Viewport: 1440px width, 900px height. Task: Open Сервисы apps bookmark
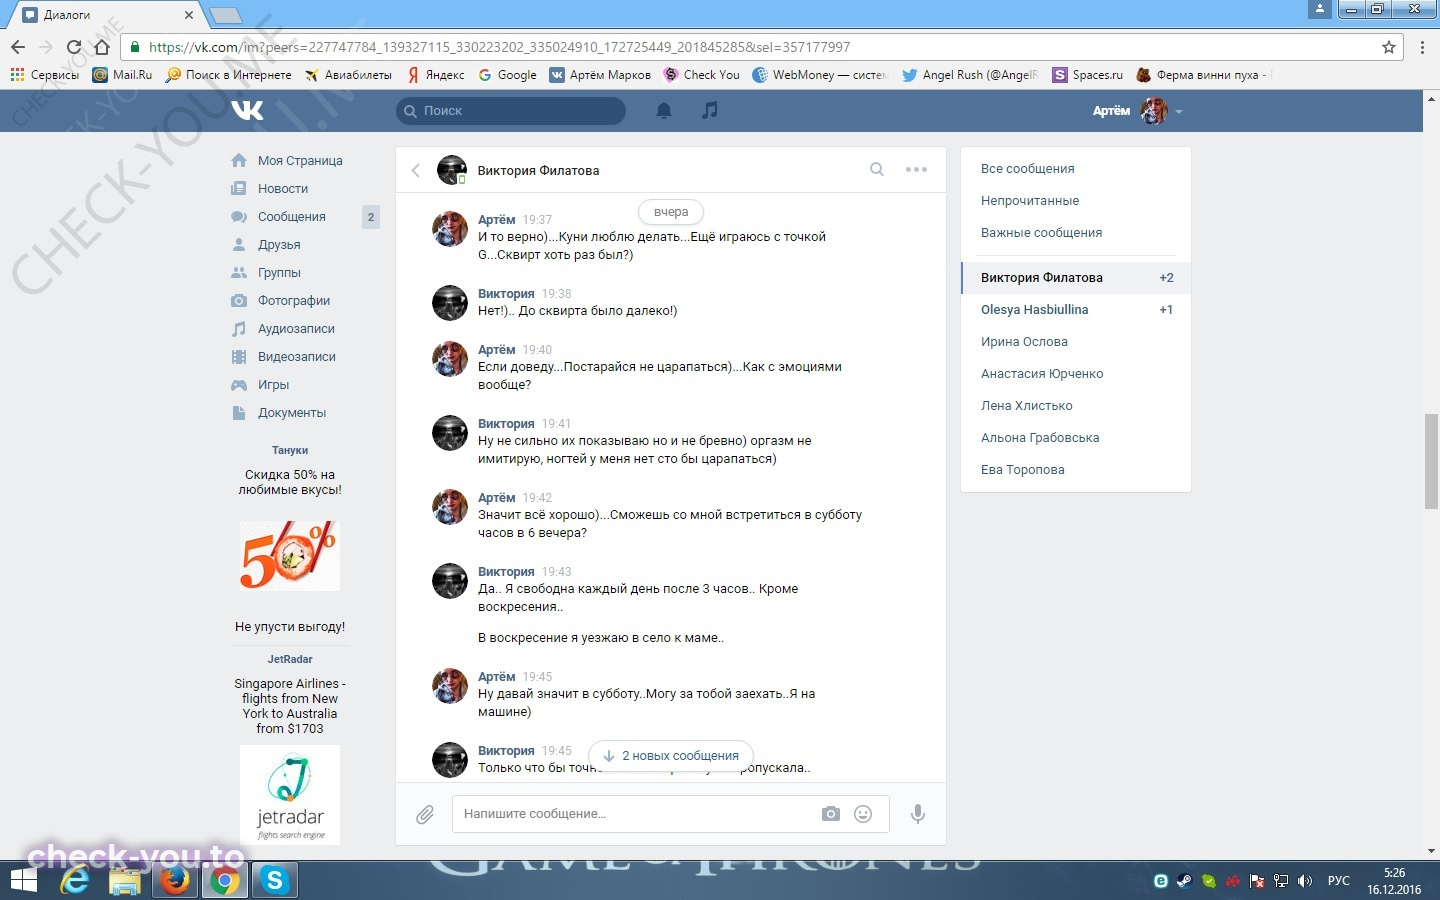44,75
